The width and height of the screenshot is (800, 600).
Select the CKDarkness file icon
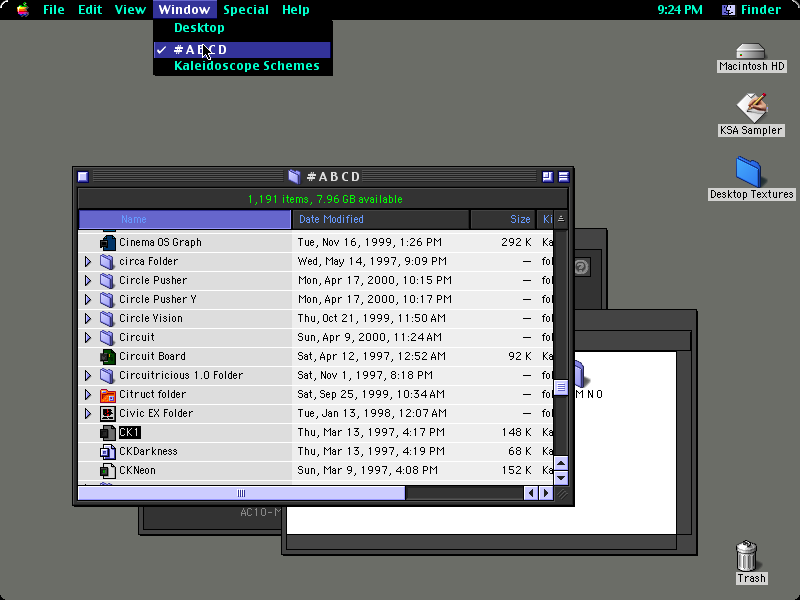pyautogui.click(x=108, y=452)
